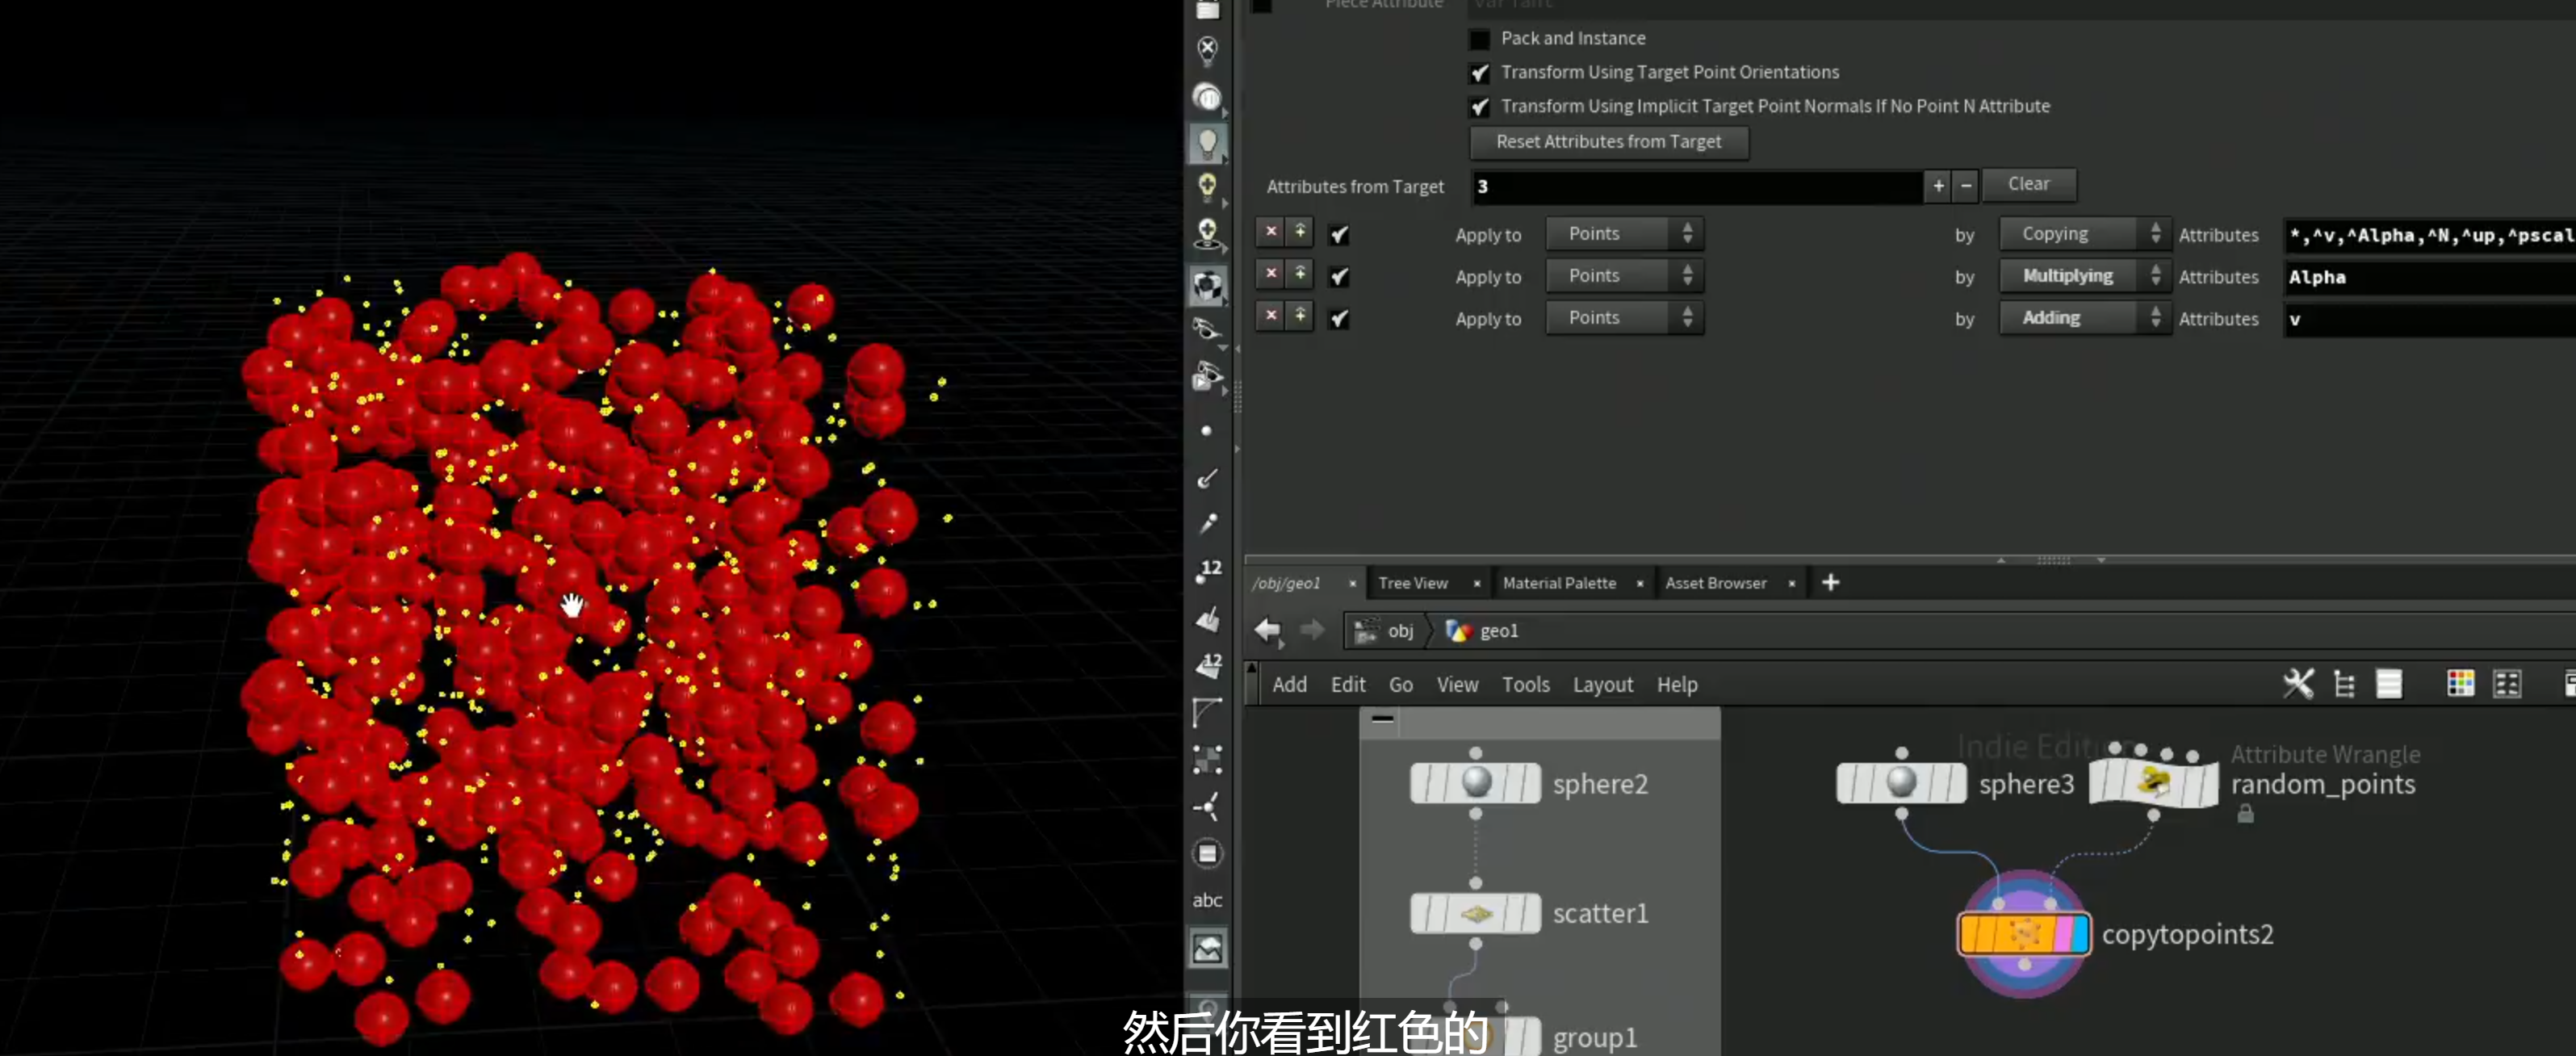2576x1056 pixels.
Task: Open the wrench tools icon in network toolbar
Action: click(2297, 684)
